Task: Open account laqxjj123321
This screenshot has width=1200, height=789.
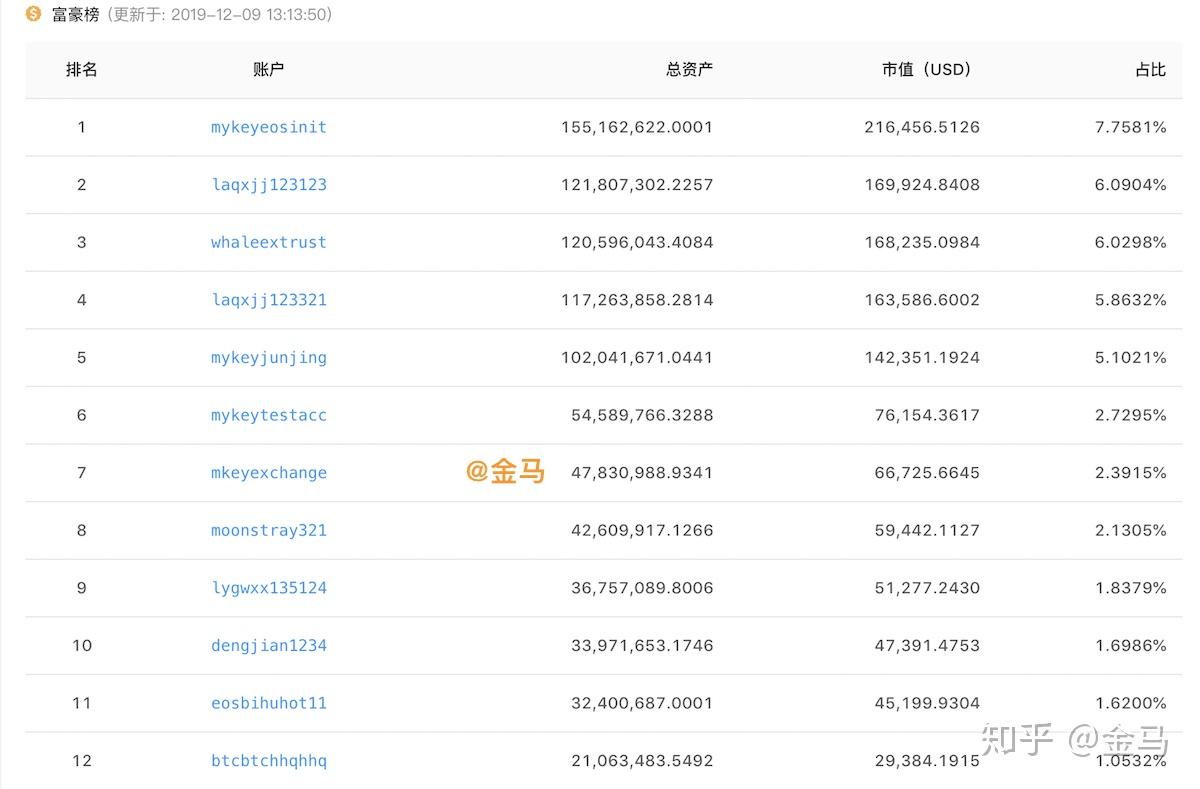Action: pyautogui.click(x=268, y=300)
